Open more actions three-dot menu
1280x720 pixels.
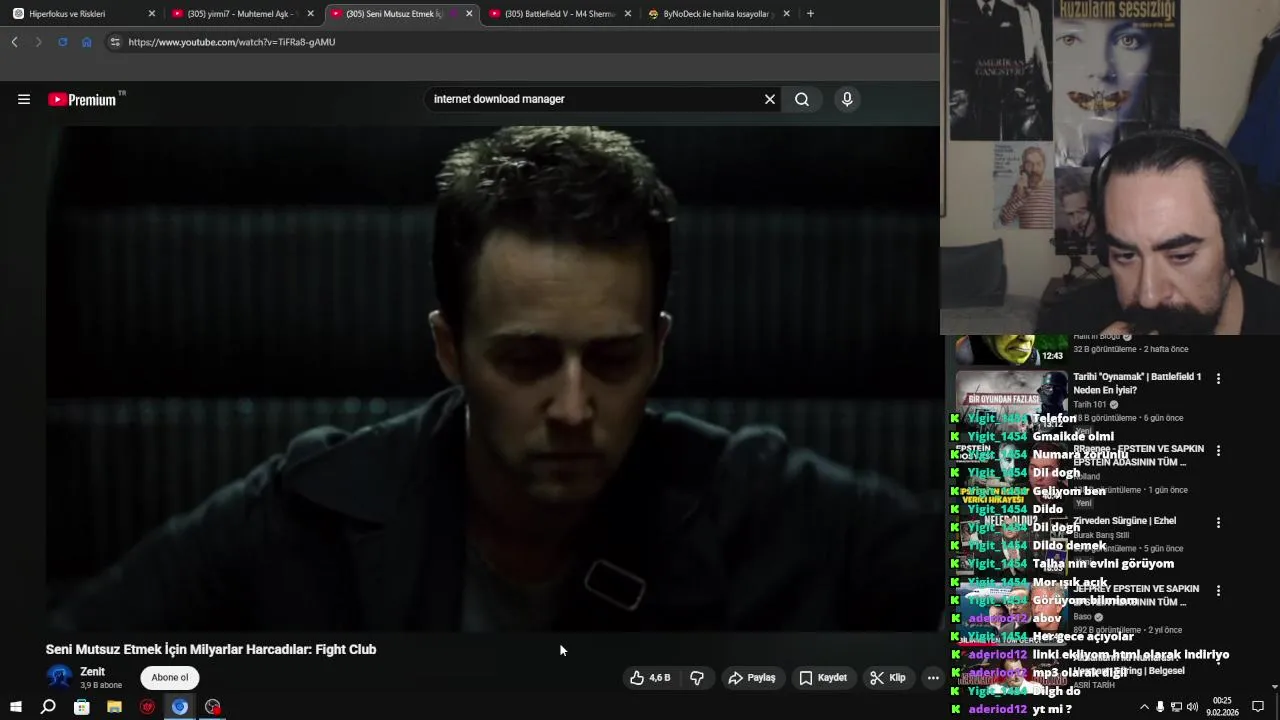pos(933,678)
